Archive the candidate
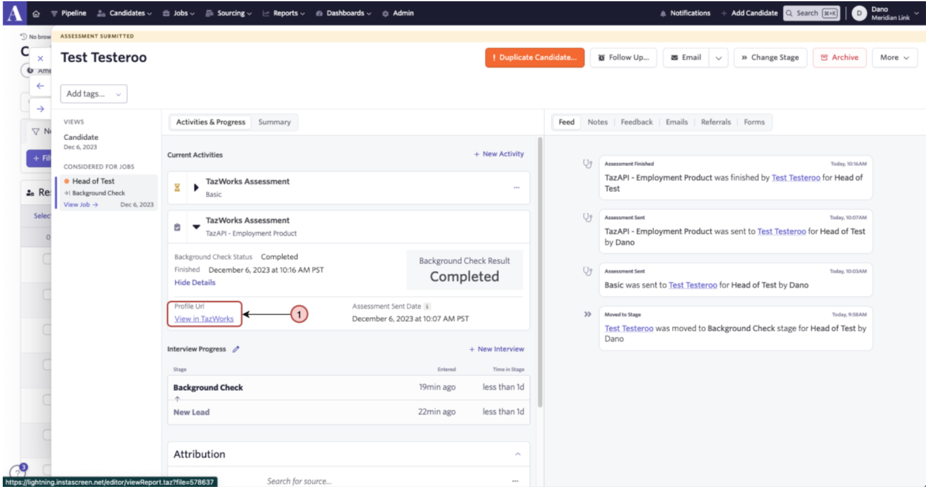 click(x=839, y=57)
